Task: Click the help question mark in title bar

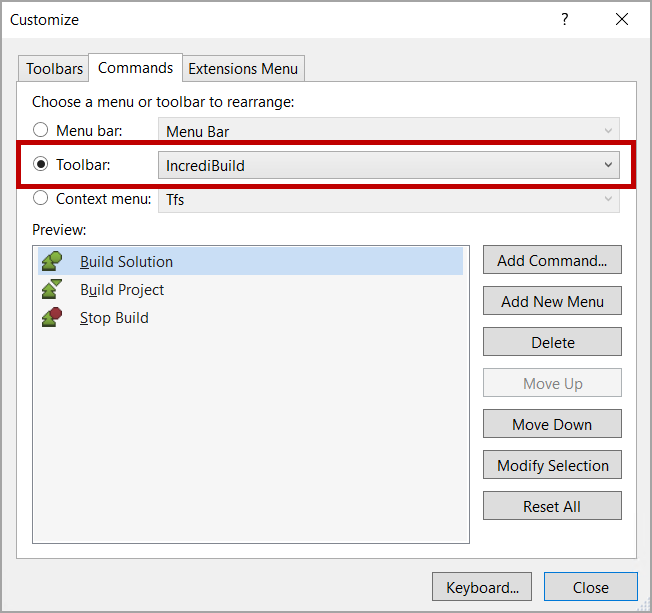Action: [x=565, y=20]
